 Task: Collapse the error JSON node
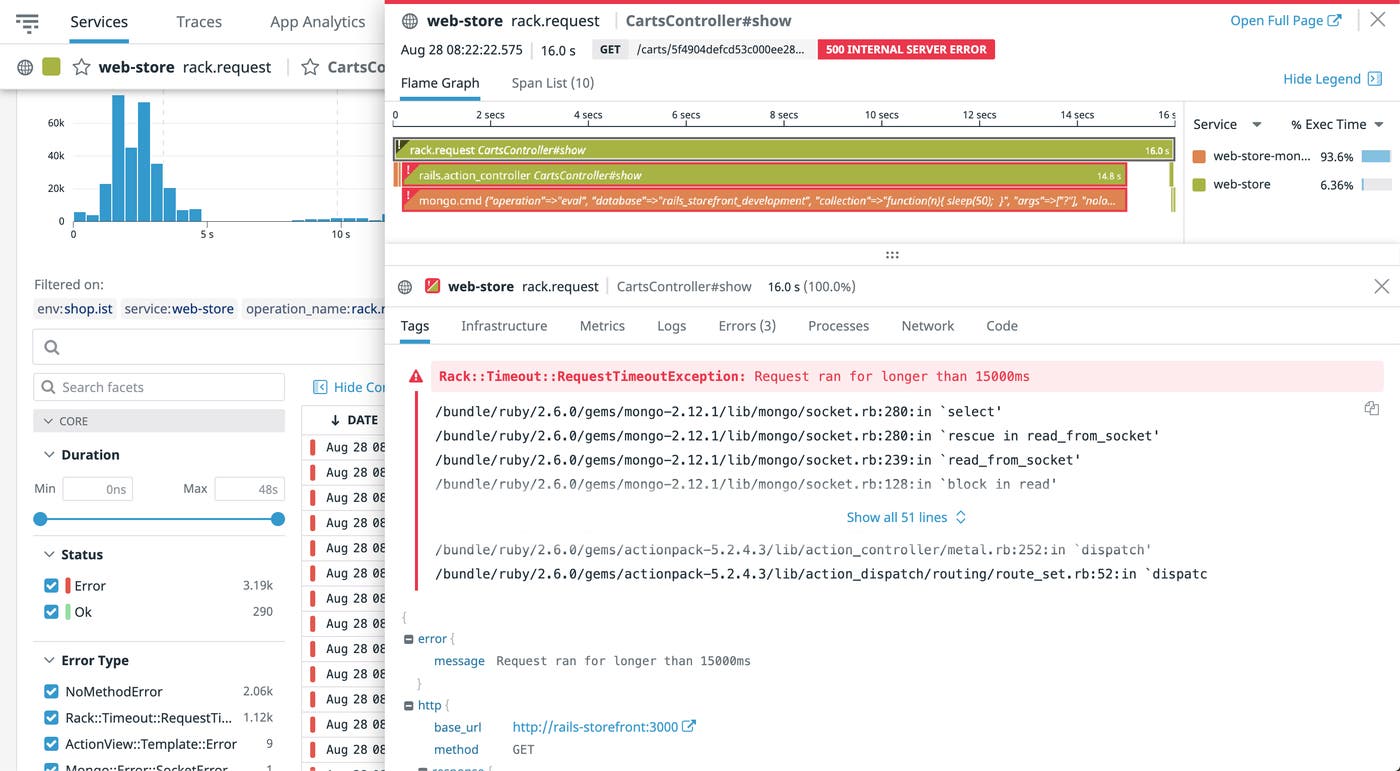coord(408,638)
